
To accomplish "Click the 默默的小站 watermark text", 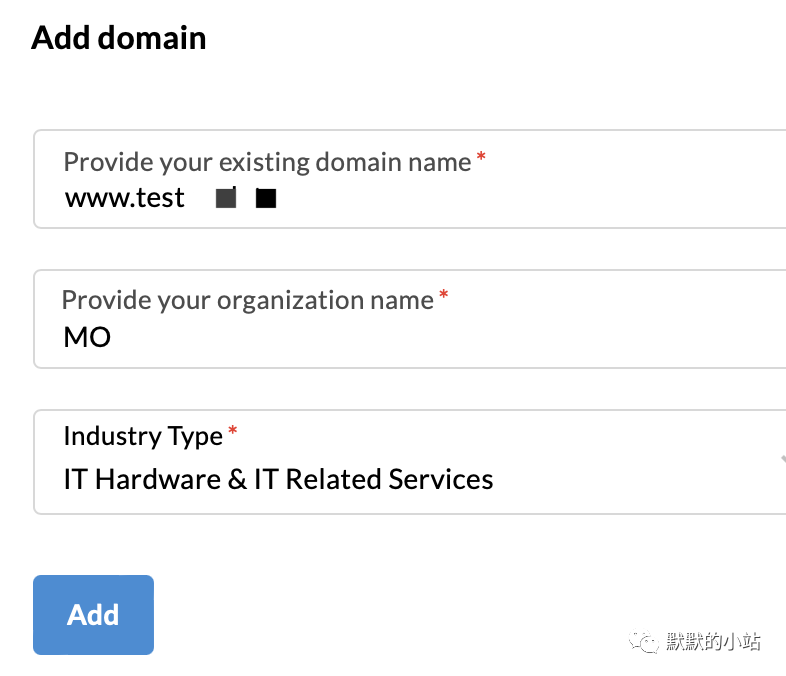I will [x=713, y=641].
